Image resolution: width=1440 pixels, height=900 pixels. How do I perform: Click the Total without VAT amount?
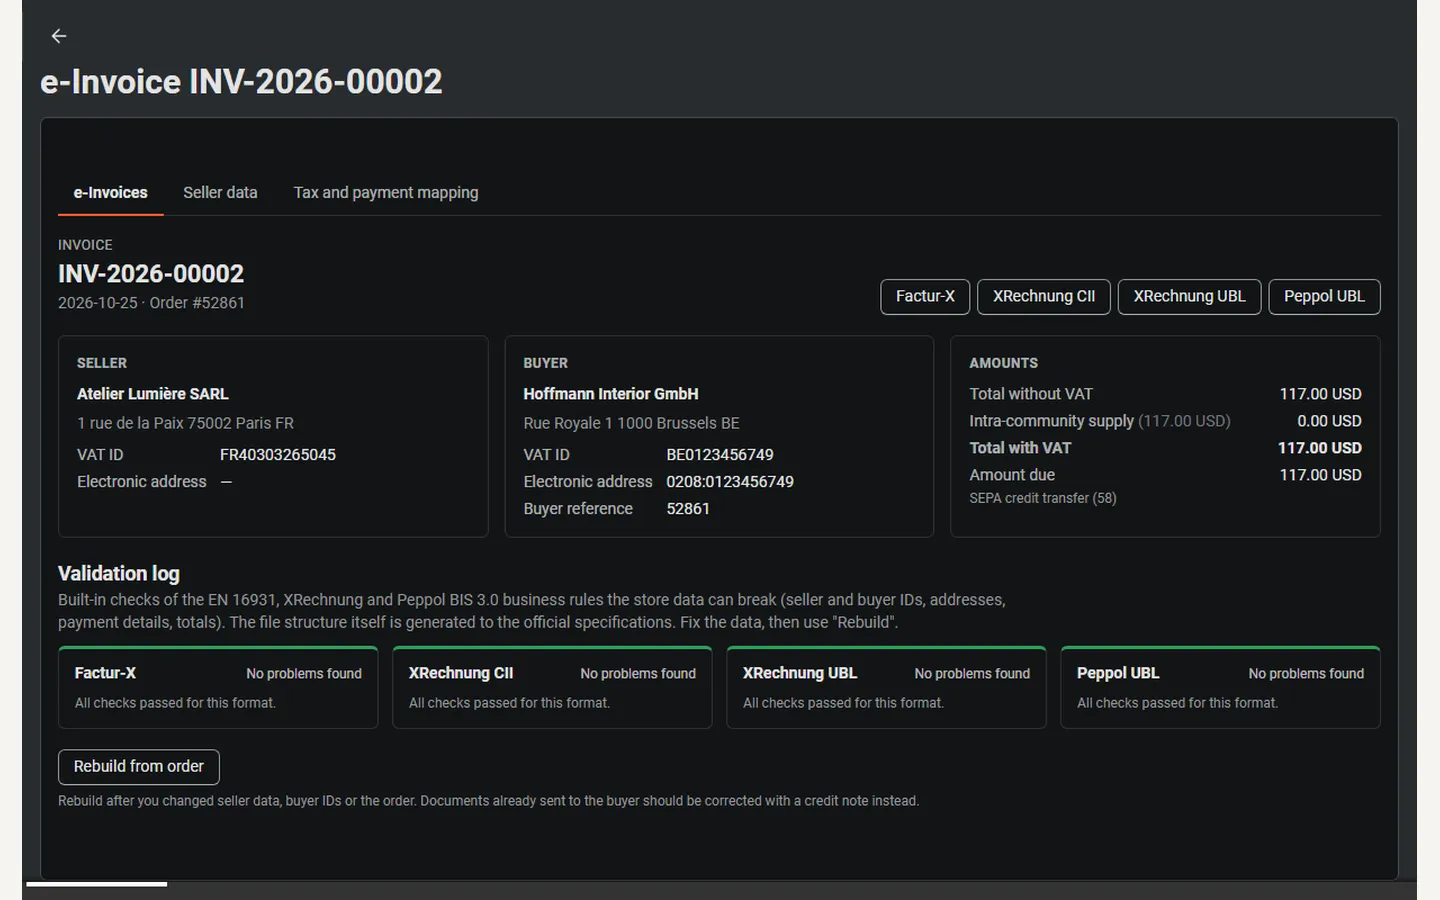coord(1320,394)
